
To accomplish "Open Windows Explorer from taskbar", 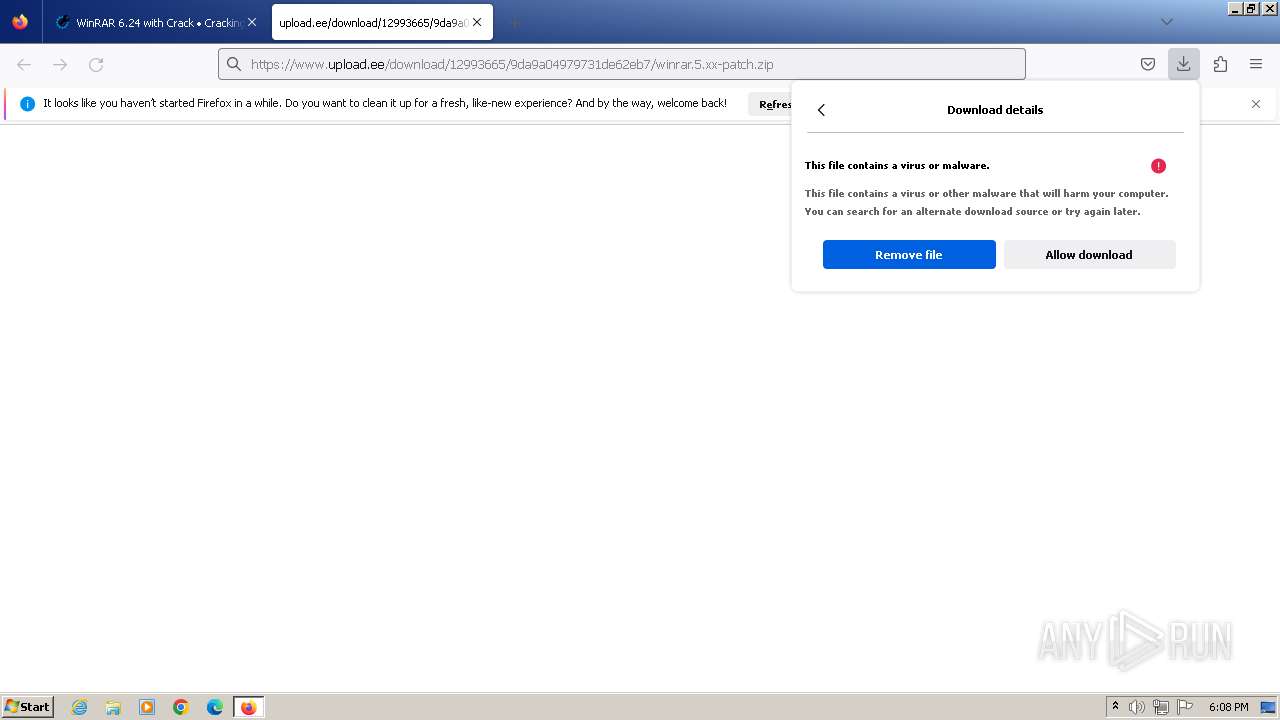I will (x=113, y=707).
